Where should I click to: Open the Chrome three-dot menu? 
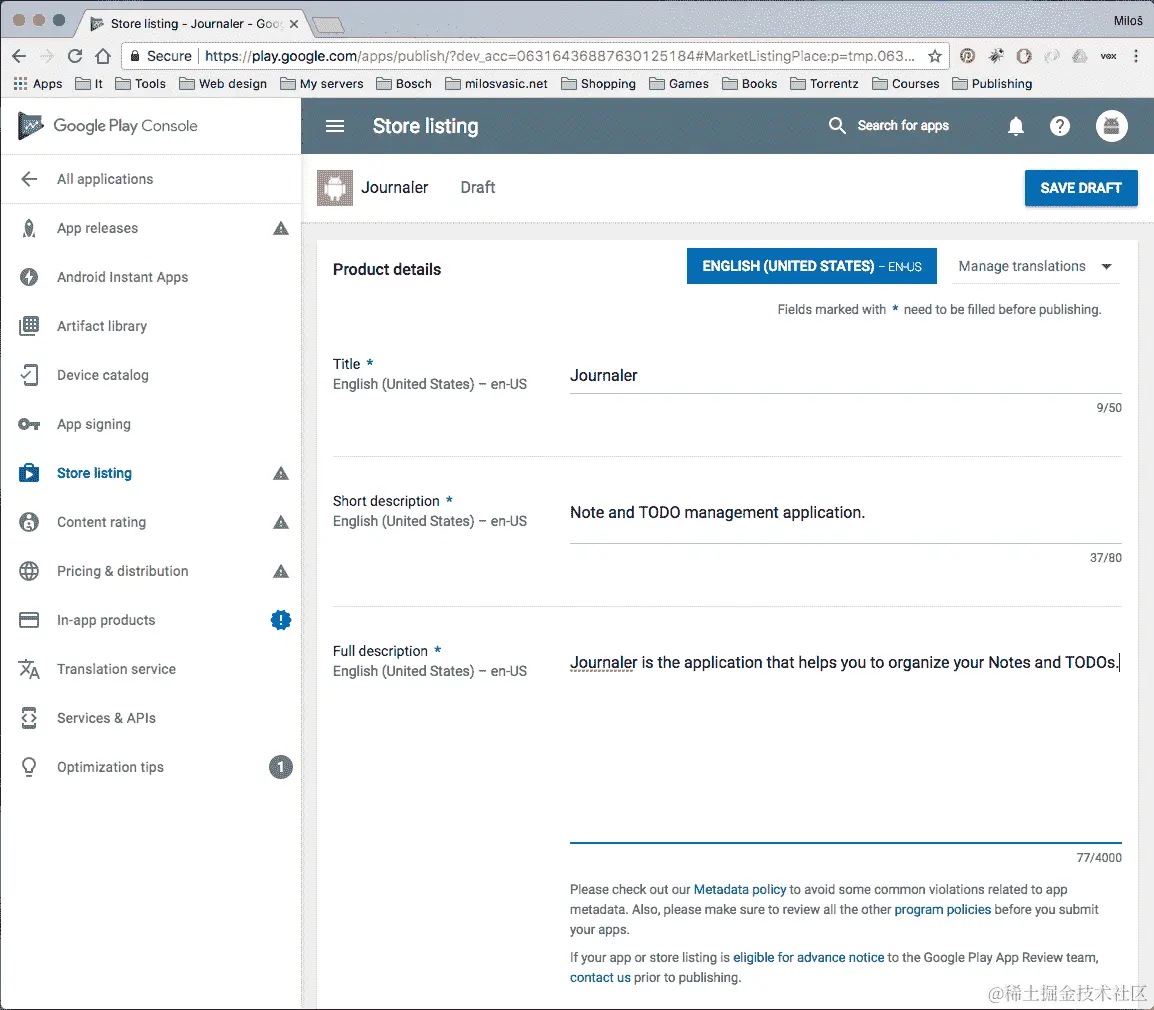[1136, 56]
